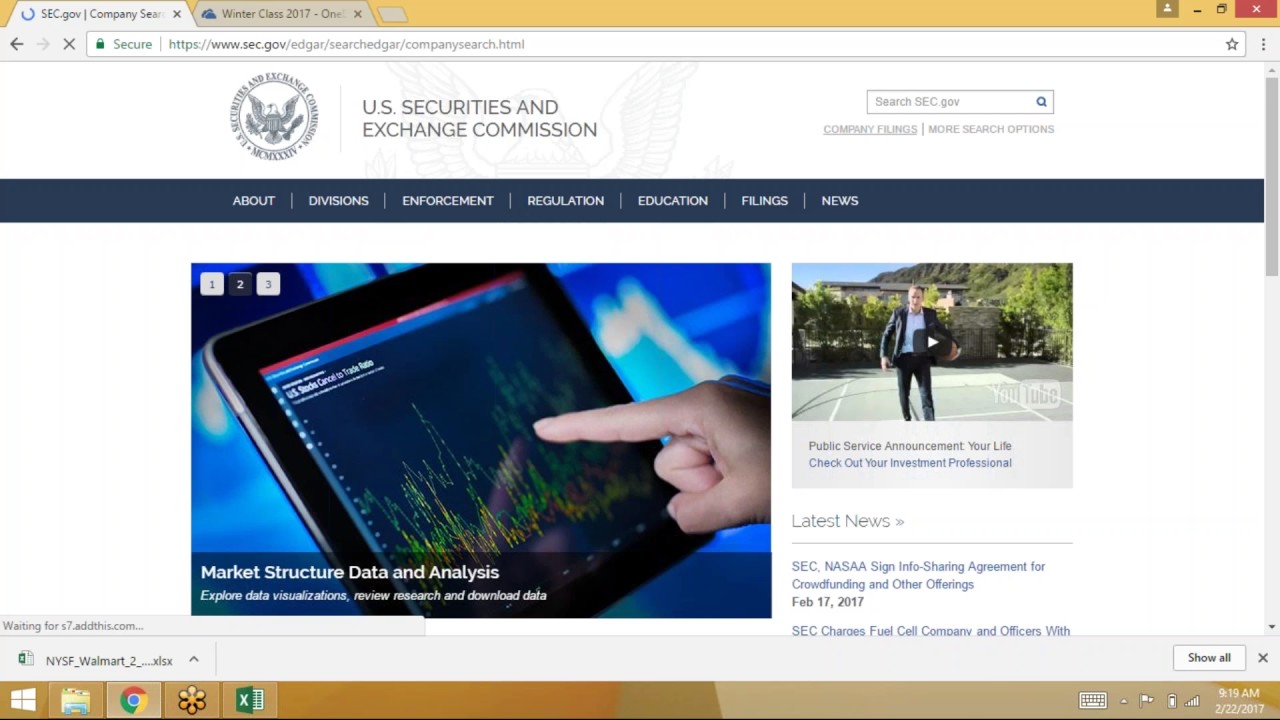Open the DIVISIONS menu

click(x=339, y=201)
